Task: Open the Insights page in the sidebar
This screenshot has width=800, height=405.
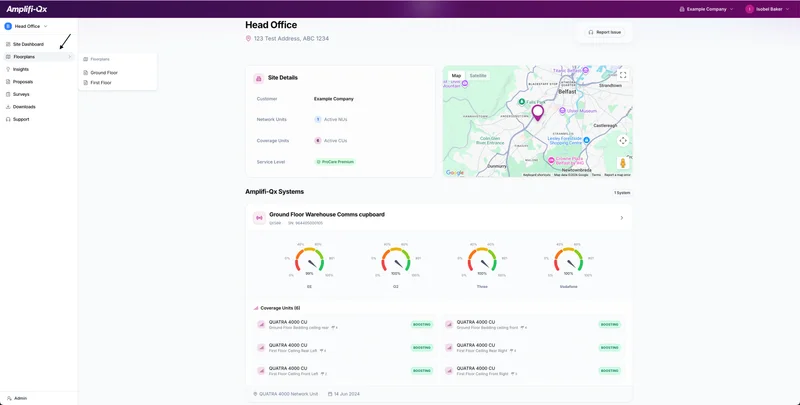Action: point(21,69)
